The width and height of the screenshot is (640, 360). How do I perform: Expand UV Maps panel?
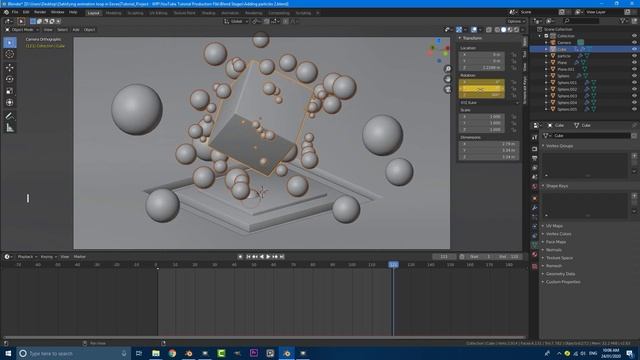[x=554, y=226]
